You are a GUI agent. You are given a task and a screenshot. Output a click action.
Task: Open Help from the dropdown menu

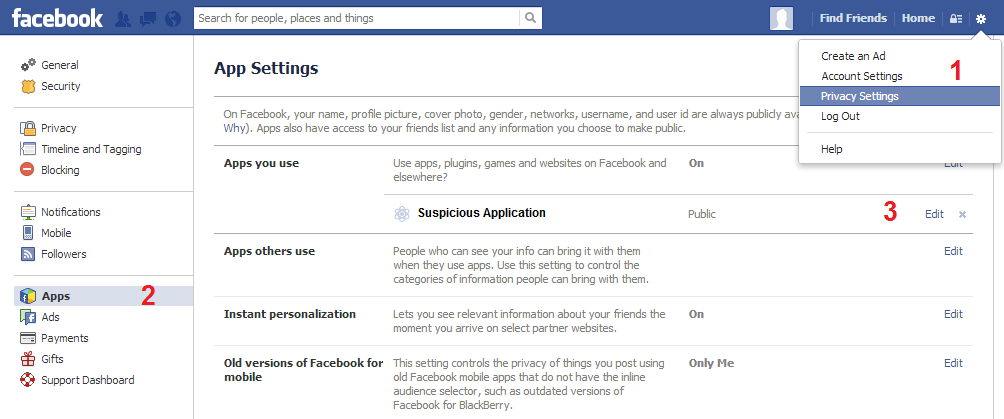832,149
